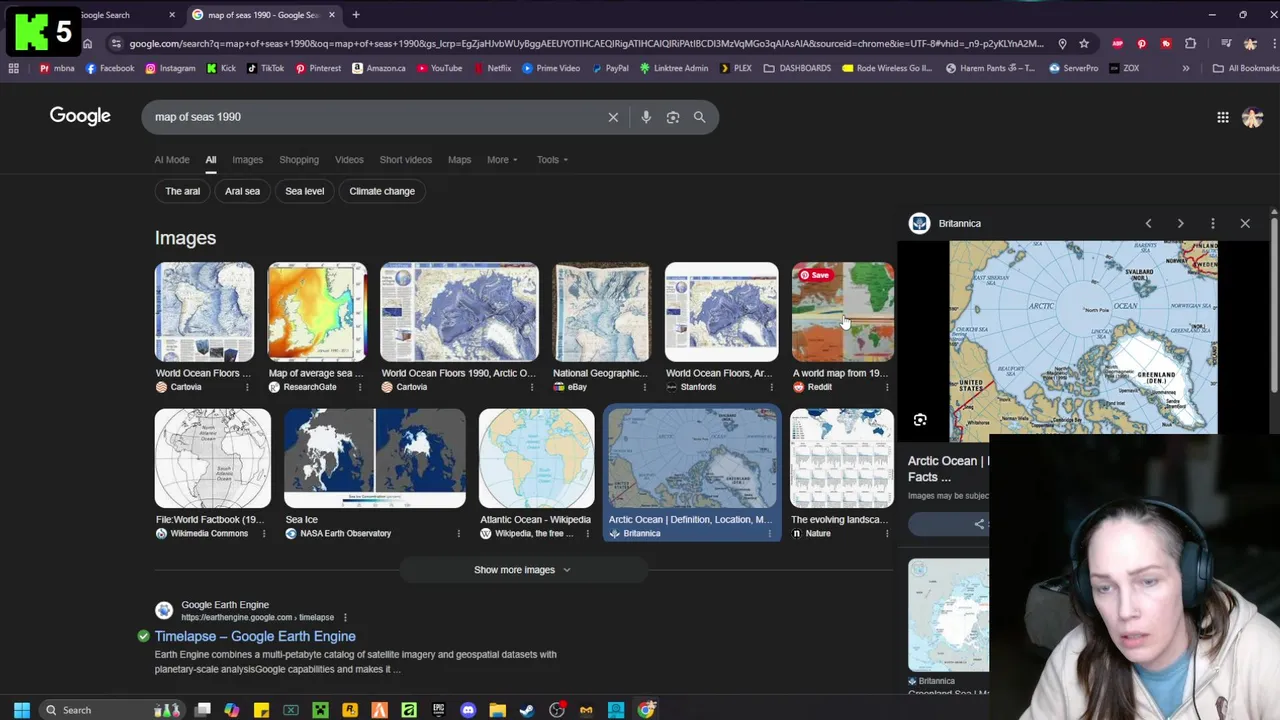
Task: Open the Sea Ice NASA thumbnail
Action: (375, 458)
